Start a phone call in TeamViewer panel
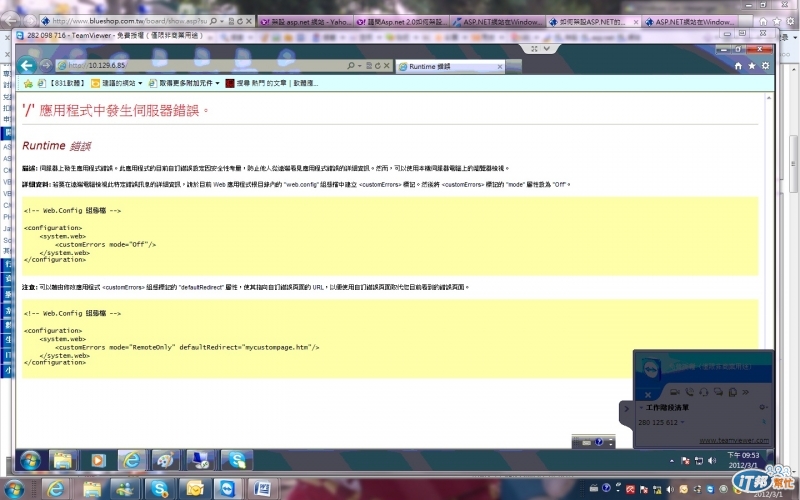Image resolution: width=800 pixels, height=500 pixels. coord(689,392)
